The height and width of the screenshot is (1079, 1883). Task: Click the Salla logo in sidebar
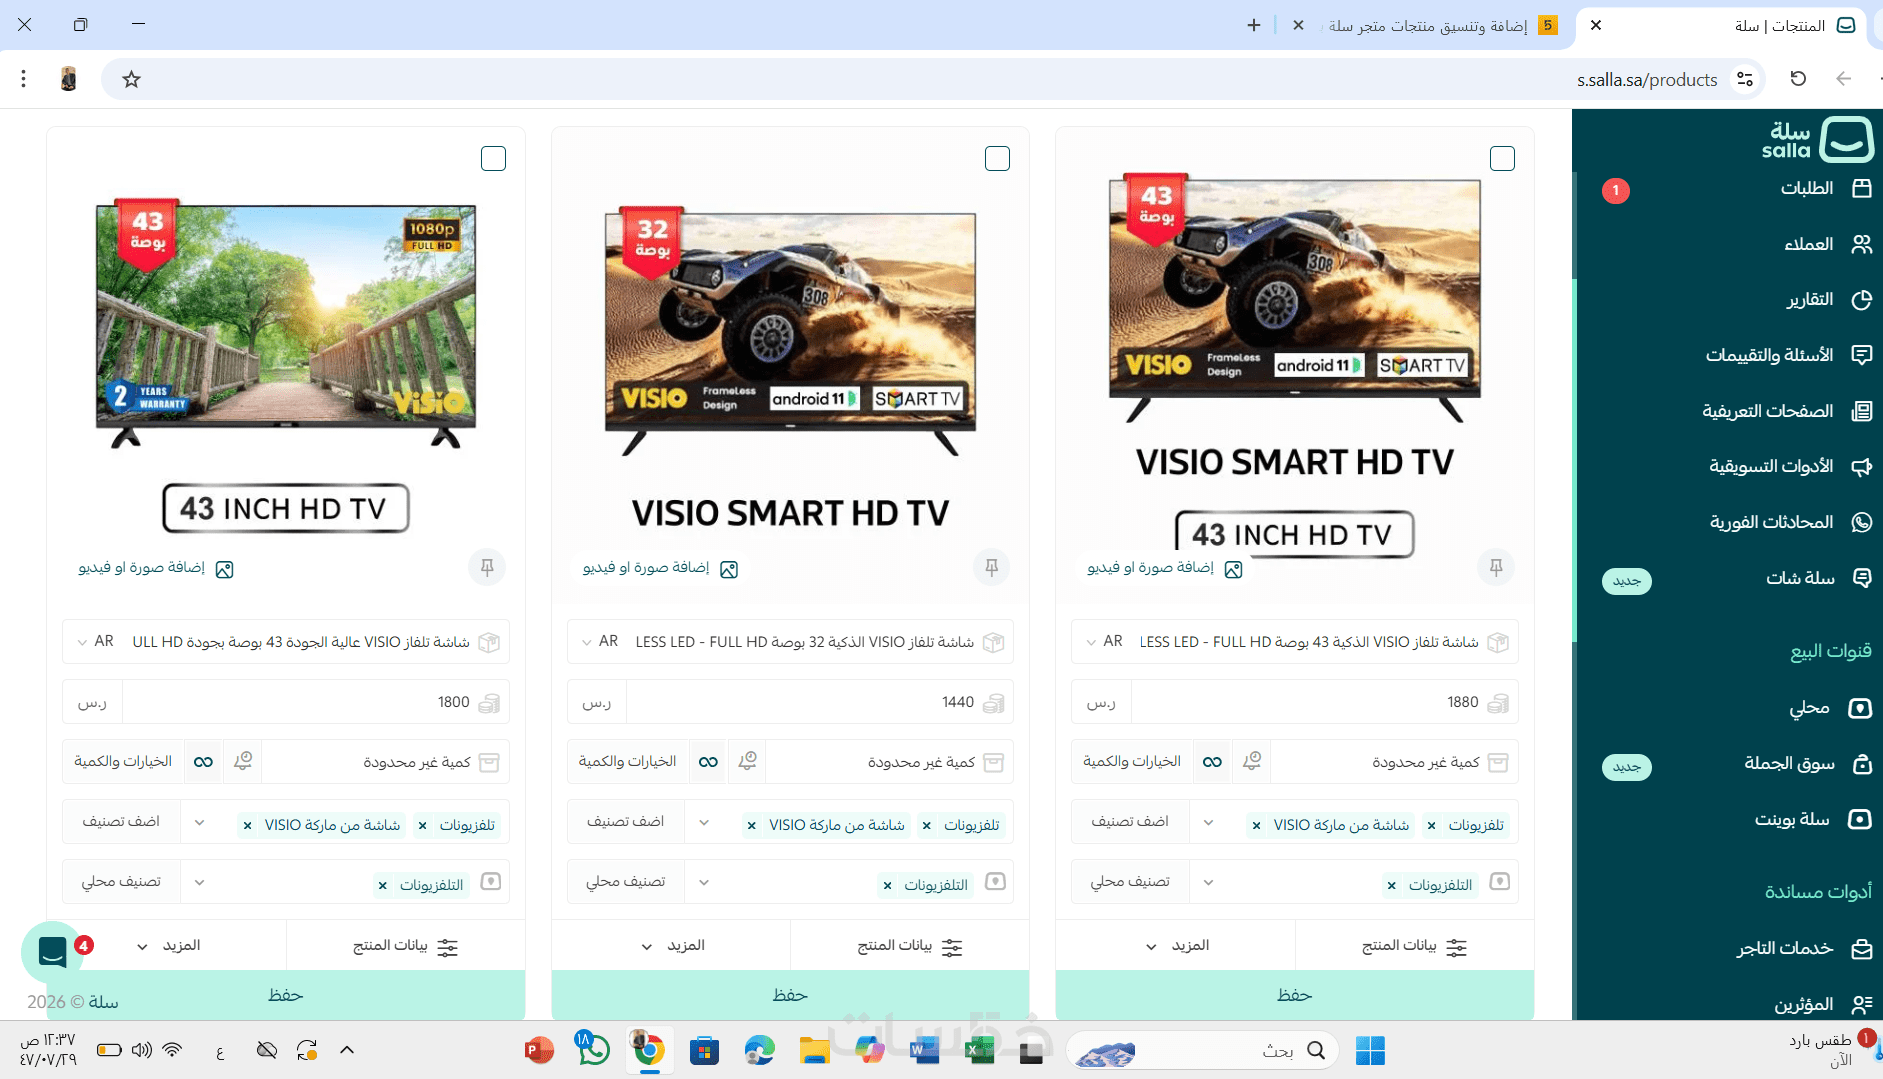(1817, 140)
